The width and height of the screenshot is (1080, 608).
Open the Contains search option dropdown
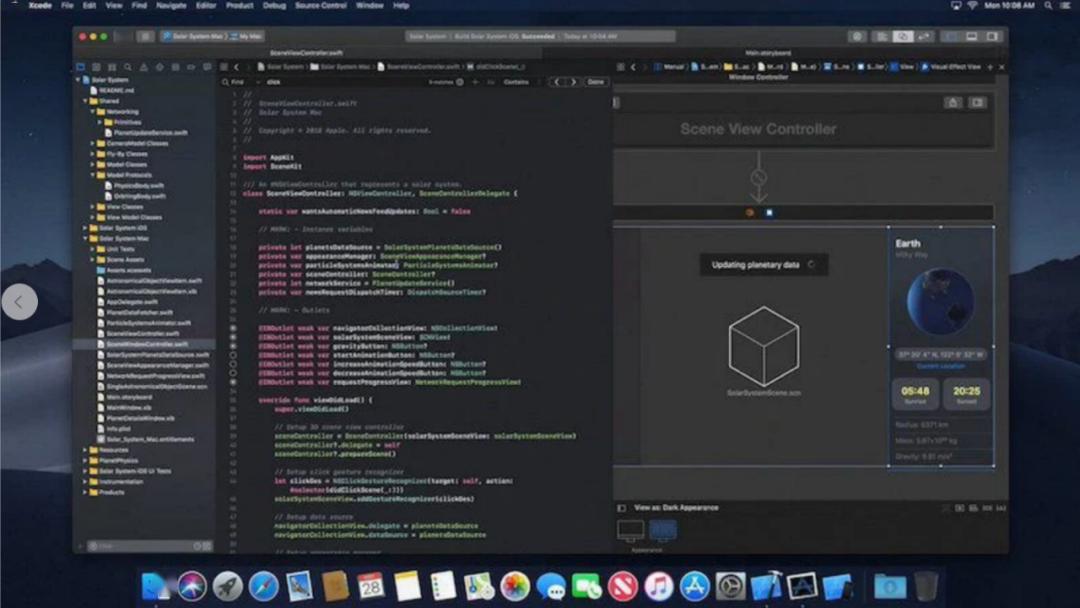coord(516,82)
